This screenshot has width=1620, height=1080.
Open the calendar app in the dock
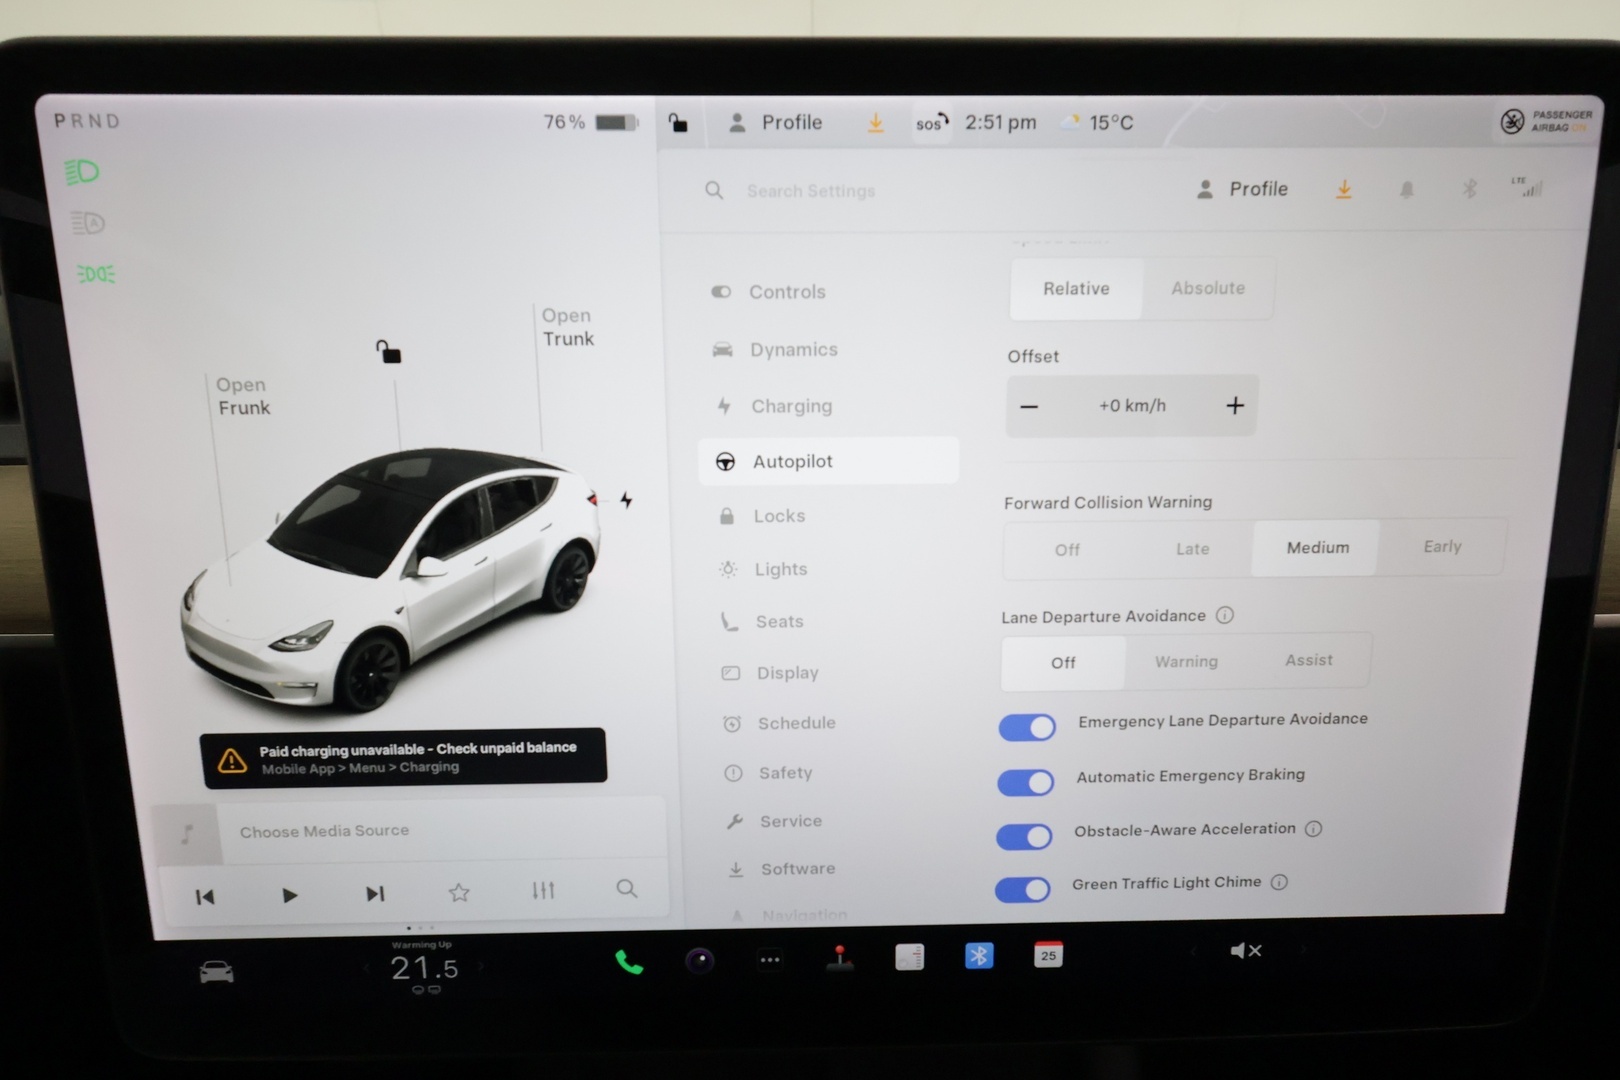point(1048,957)
